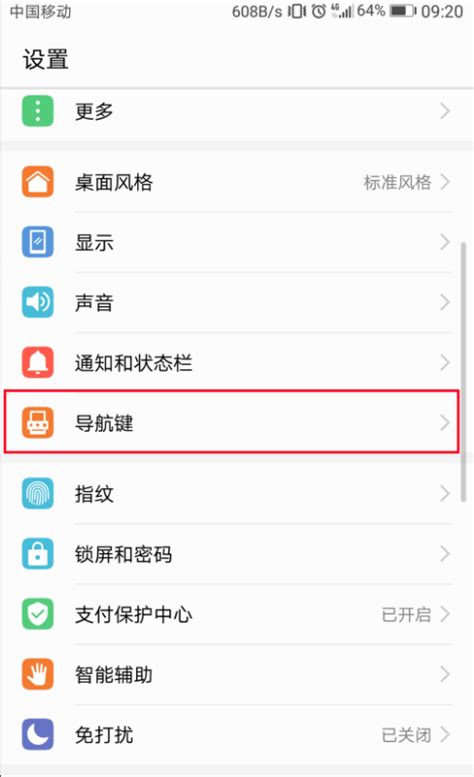The image size is (474, 777).
Task: Tap the 已关闭 status of 免打扰
Action: [x=406, y=735]
